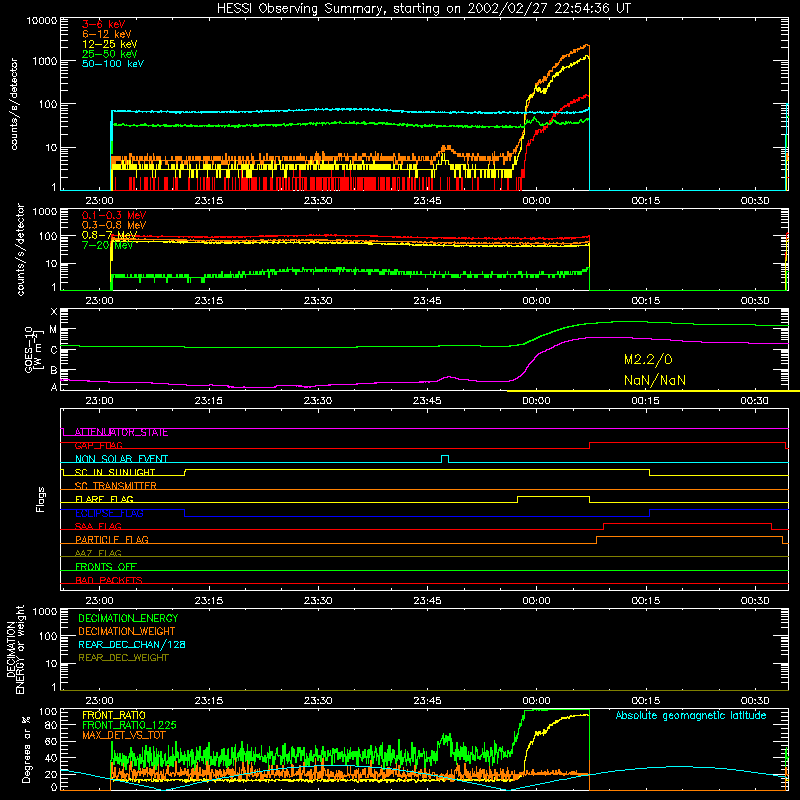The width and height of the screenshot is (800, 800).
Task: Select the GOES-10 vertical axis label
Action: click(33, 350)
